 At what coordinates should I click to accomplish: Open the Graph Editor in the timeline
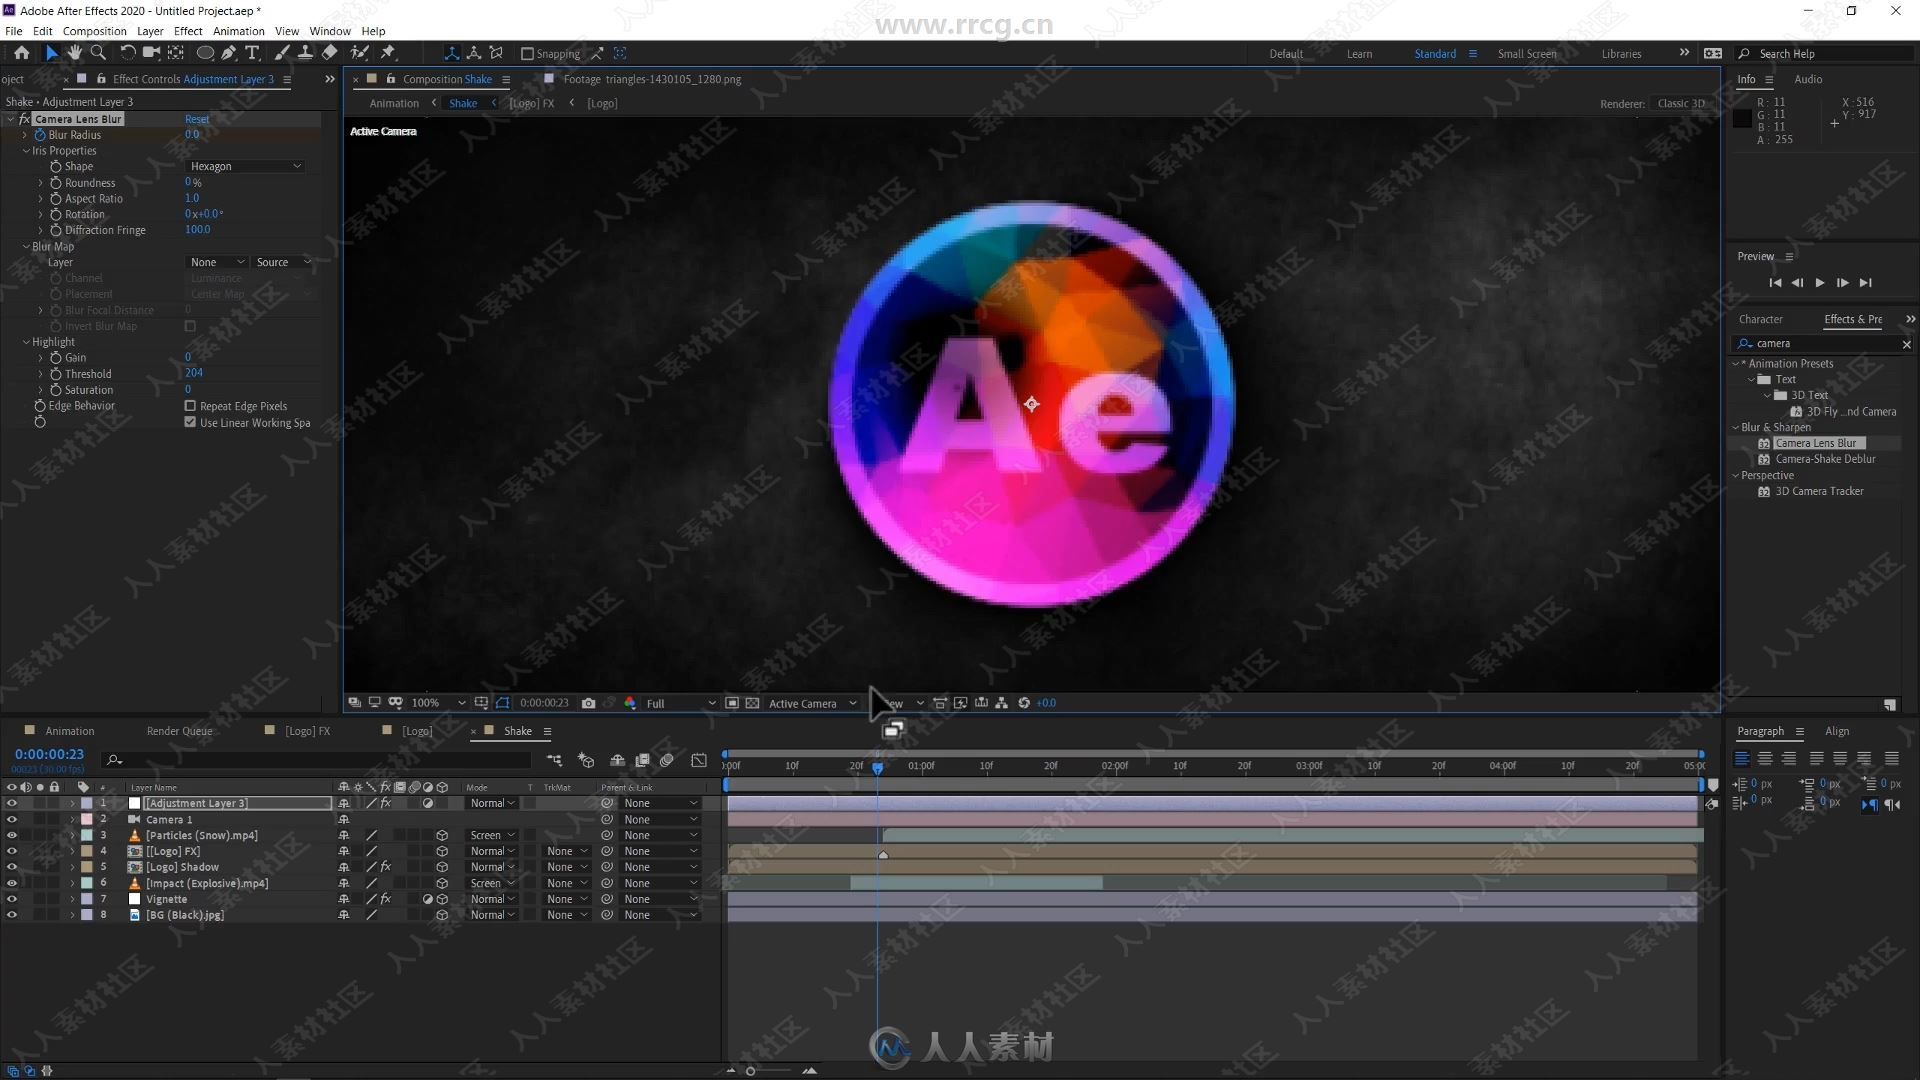coord(699,761)
